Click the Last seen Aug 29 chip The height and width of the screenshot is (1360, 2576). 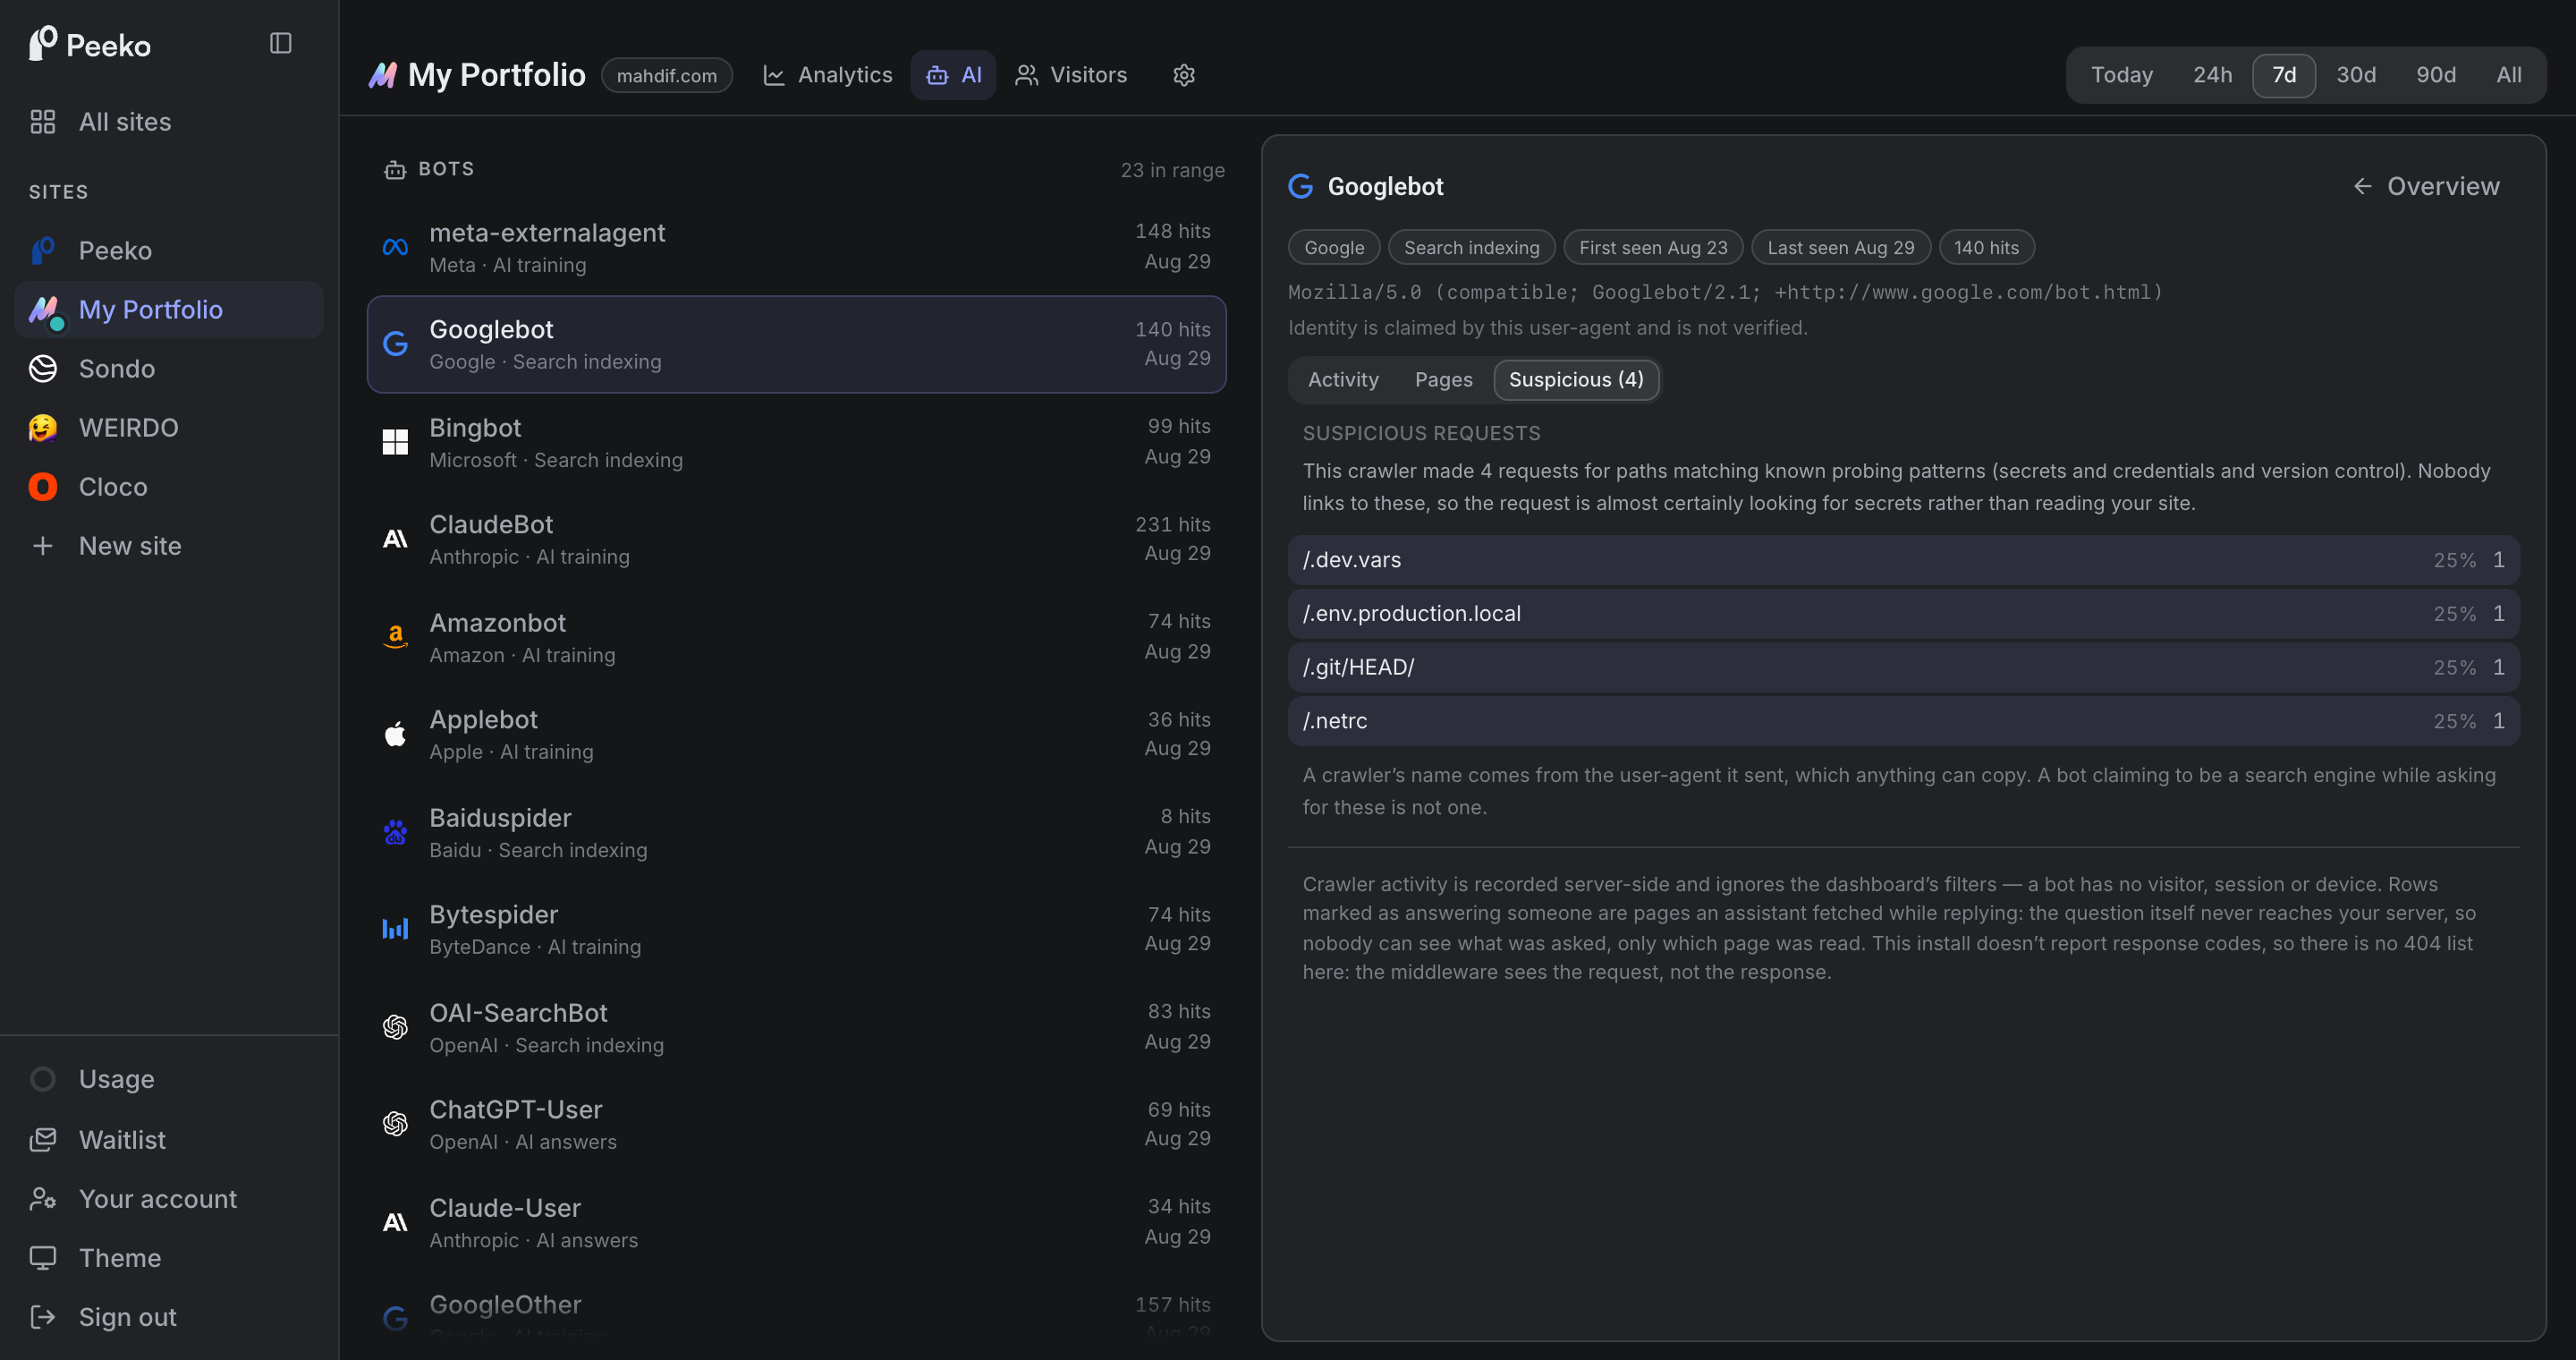tap(1840, 247)
